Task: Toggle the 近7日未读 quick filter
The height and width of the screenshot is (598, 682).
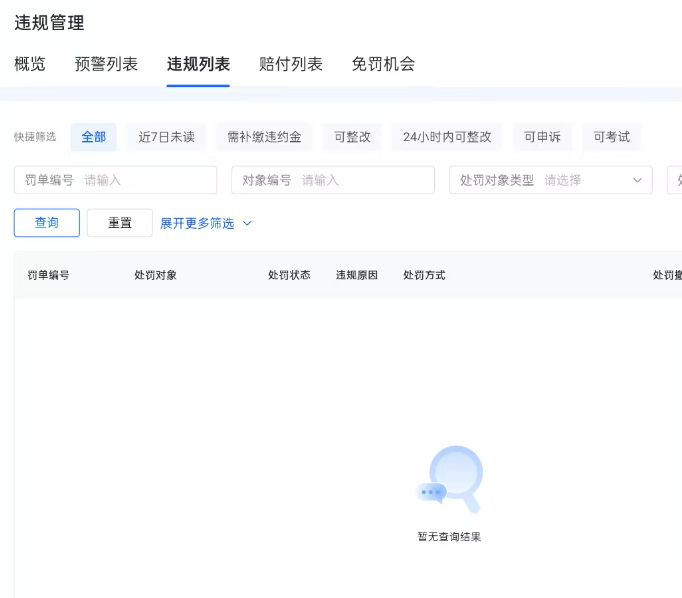Action: tap(166, 137)
